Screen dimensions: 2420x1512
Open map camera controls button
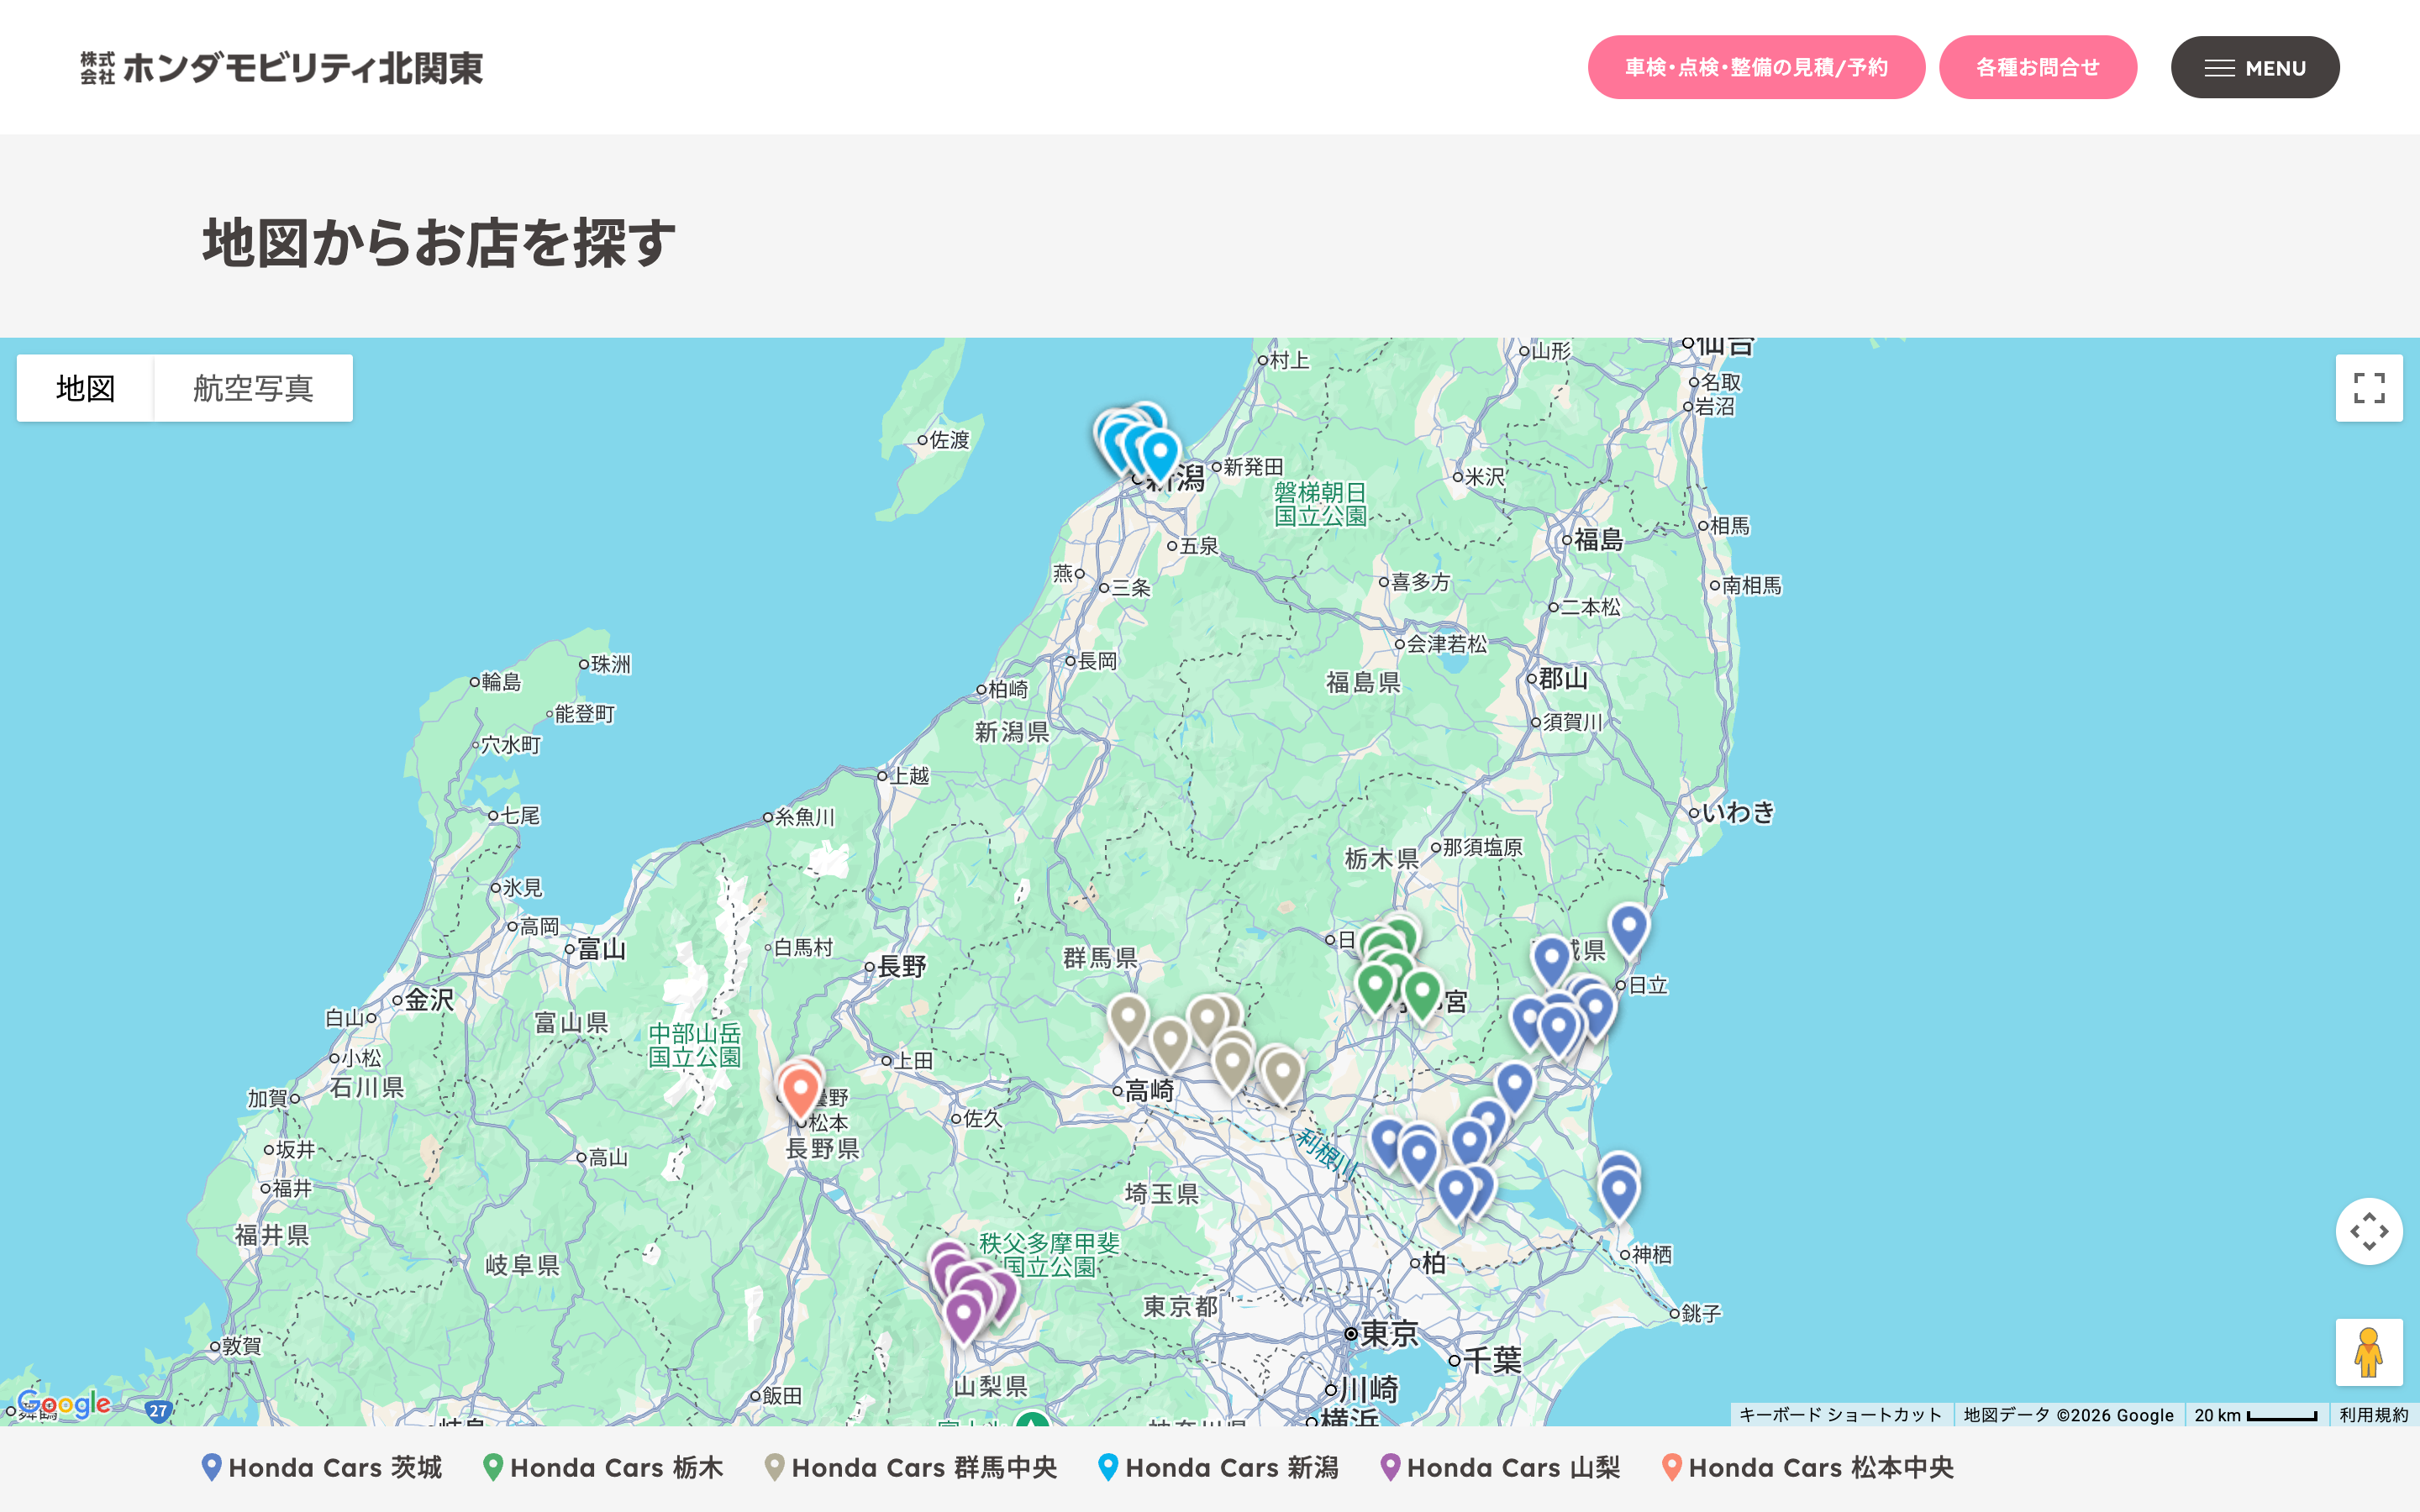pos(2368,1231)
